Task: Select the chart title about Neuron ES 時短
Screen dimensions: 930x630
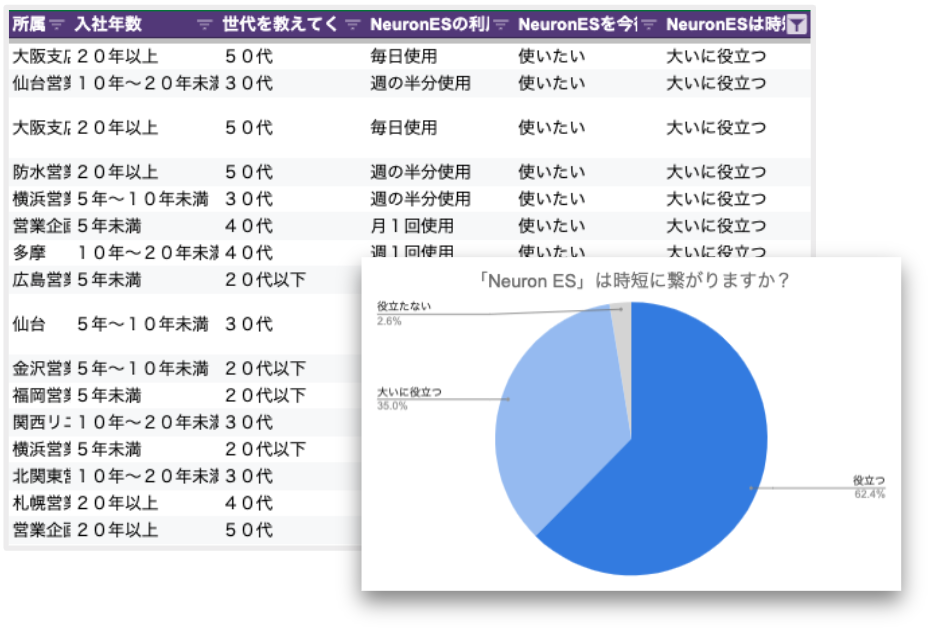Action: click(634, 280)
